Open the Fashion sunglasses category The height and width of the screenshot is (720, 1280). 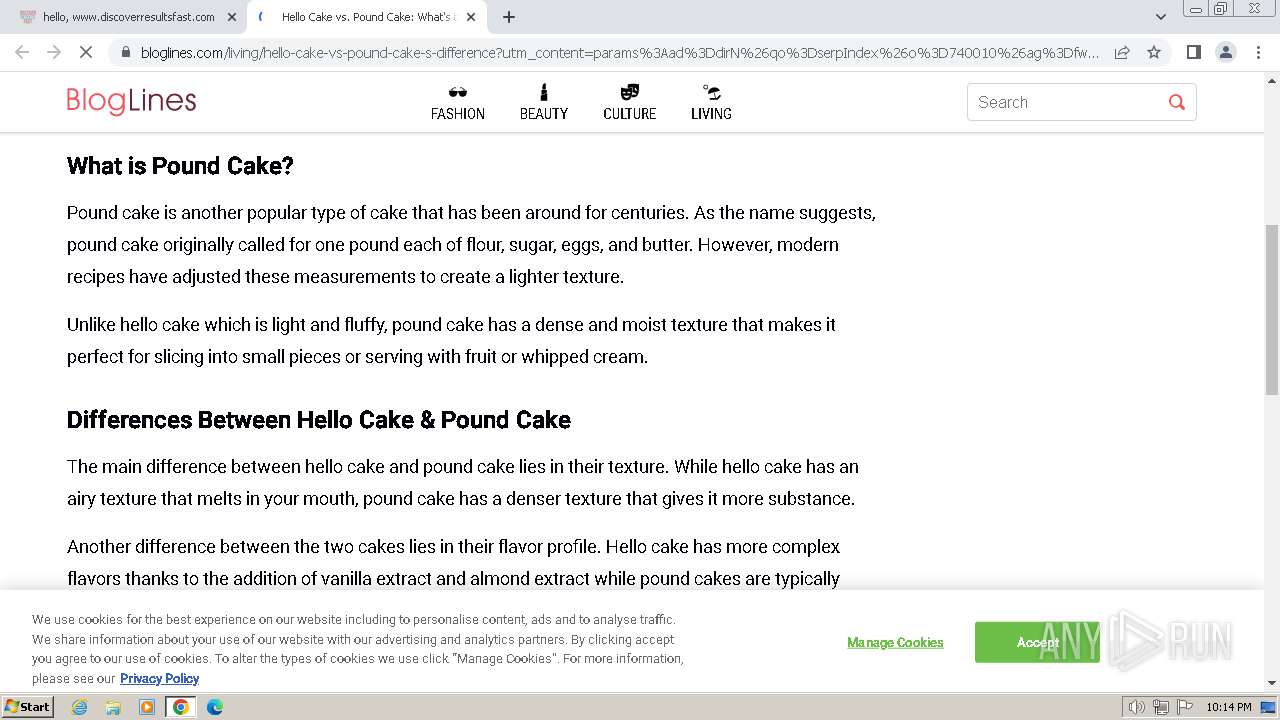coord(458,102)
